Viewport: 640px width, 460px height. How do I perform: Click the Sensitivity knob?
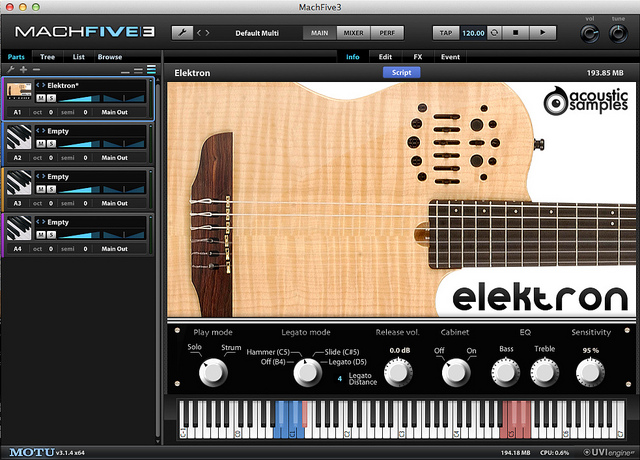[590, 373]
